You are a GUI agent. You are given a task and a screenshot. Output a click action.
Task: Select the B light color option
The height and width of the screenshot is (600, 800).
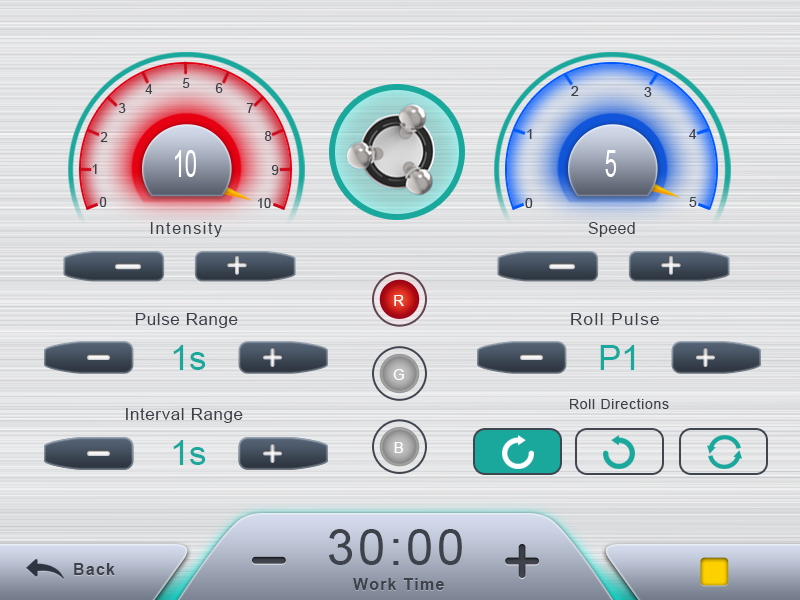click(x=399, y=447)
